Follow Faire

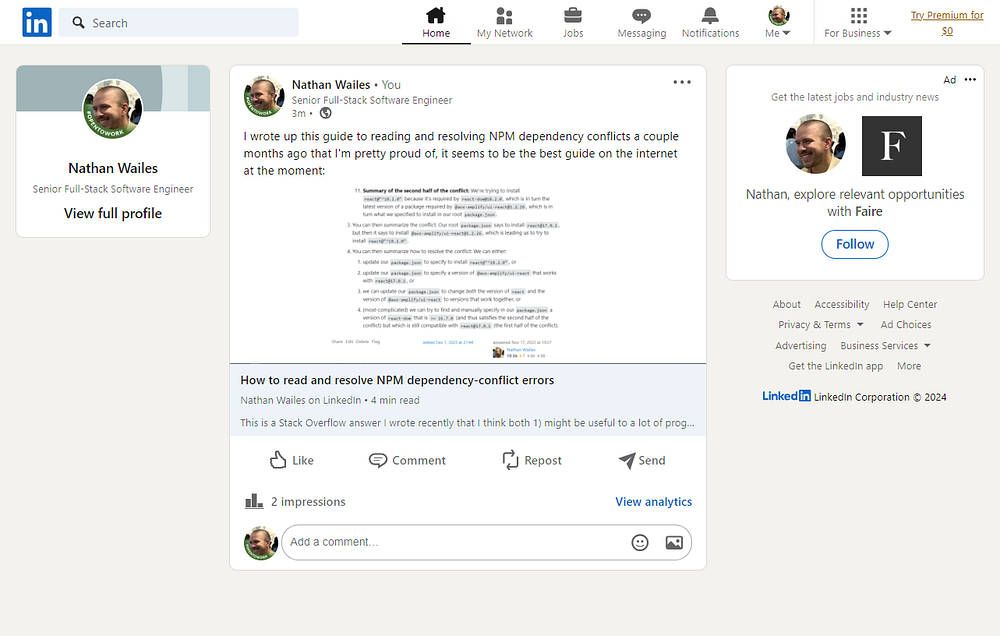[x=855, y=244]
